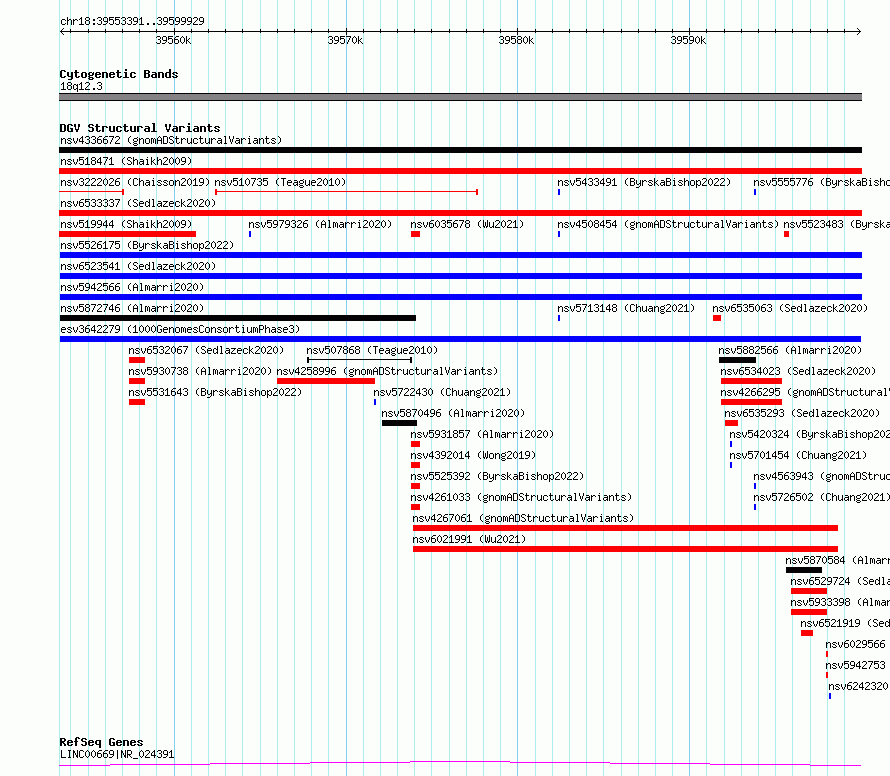Click nsv5870496 Almarri2020 label

(453, 413)
